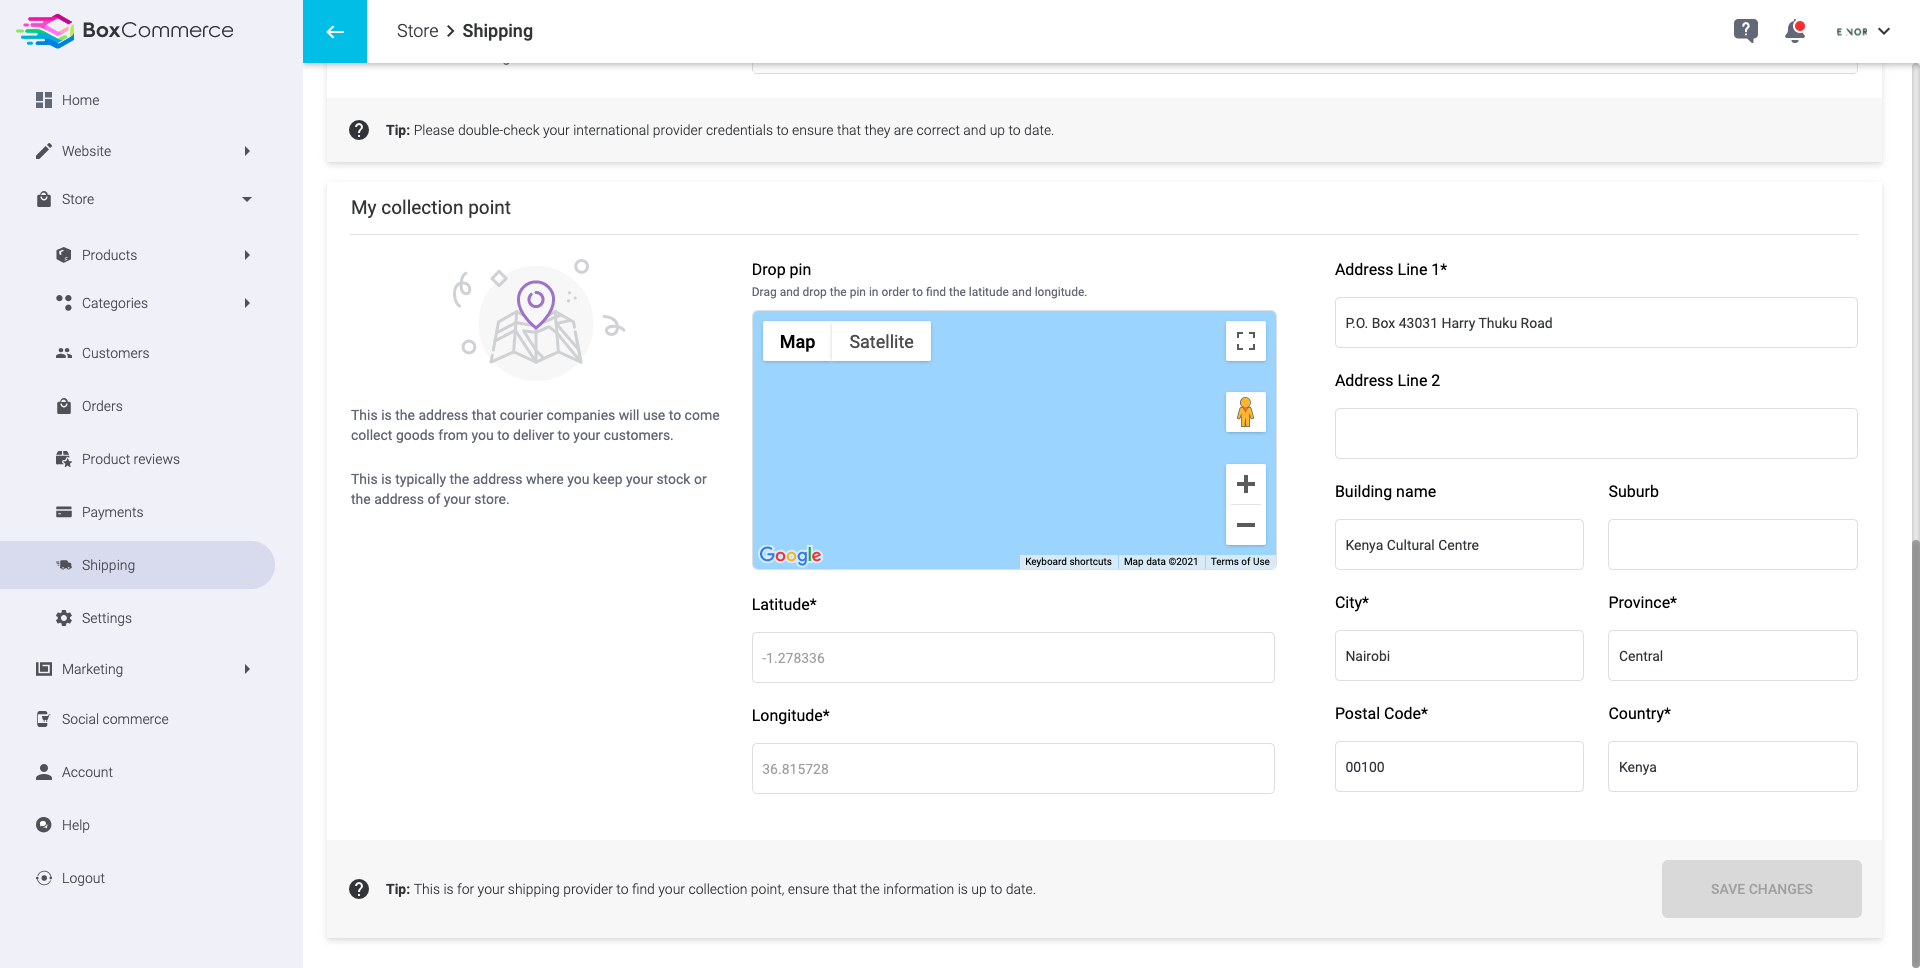Click the back arrow button
The height and width of the screenshot is (968, 1920).
pos(335,31)
